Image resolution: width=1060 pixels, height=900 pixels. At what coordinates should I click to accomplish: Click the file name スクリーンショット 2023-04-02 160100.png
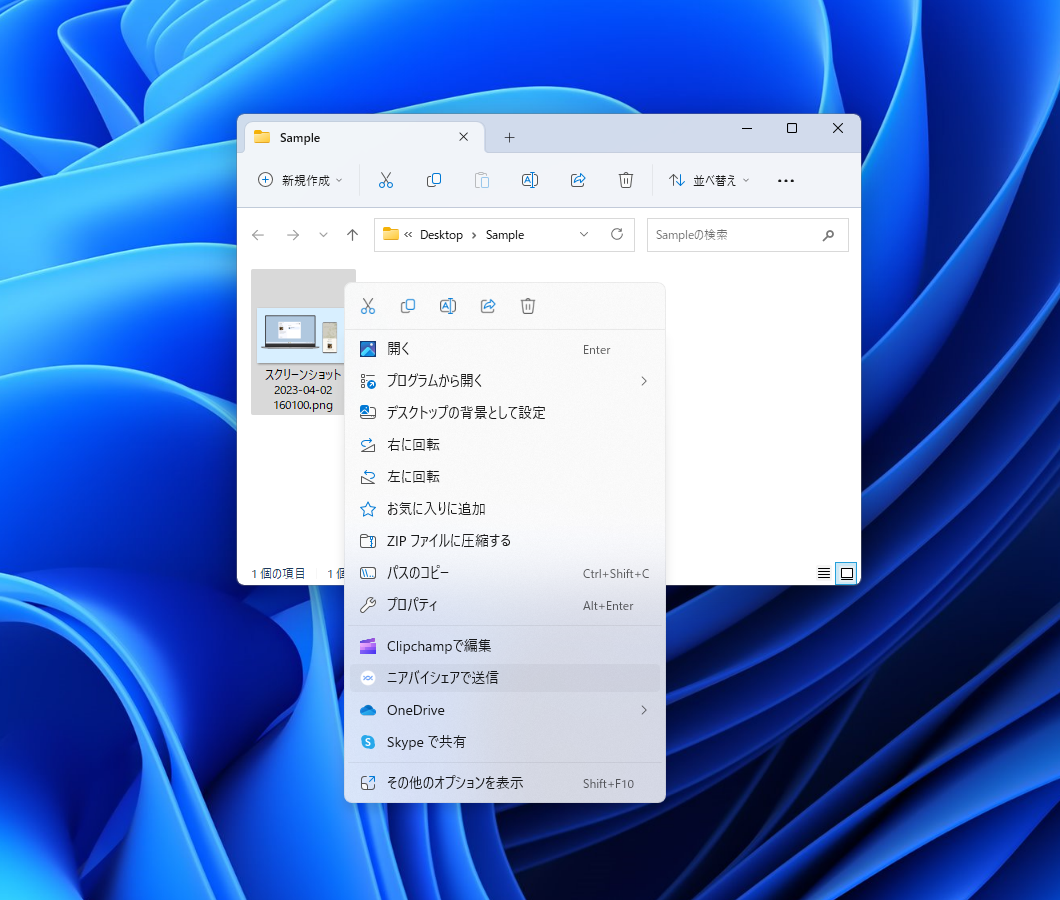point(303,389)
